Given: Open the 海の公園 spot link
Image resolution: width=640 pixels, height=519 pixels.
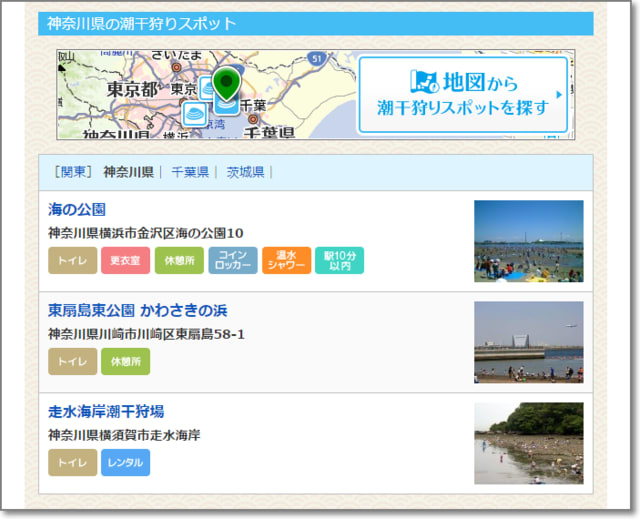Looking at the screenshot, I should (x=77, y=210).
